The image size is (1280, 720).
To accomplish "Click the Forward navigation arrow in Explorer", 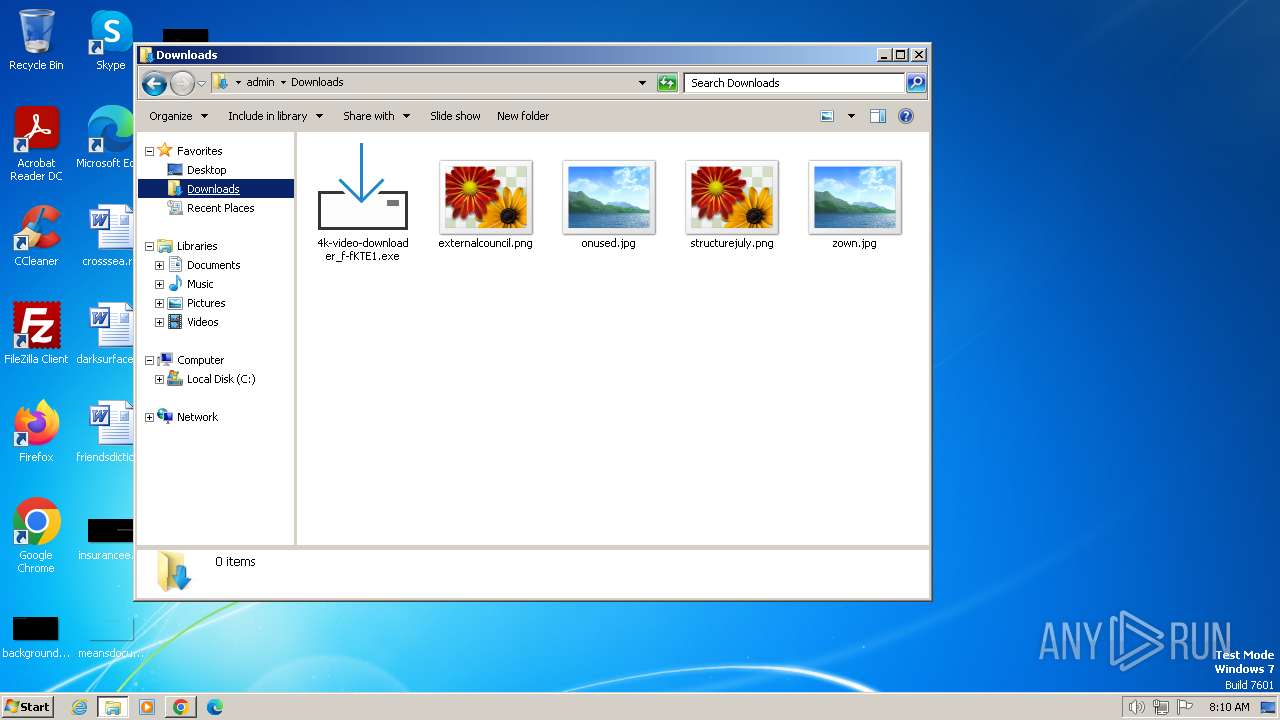I will coord(182,83).
